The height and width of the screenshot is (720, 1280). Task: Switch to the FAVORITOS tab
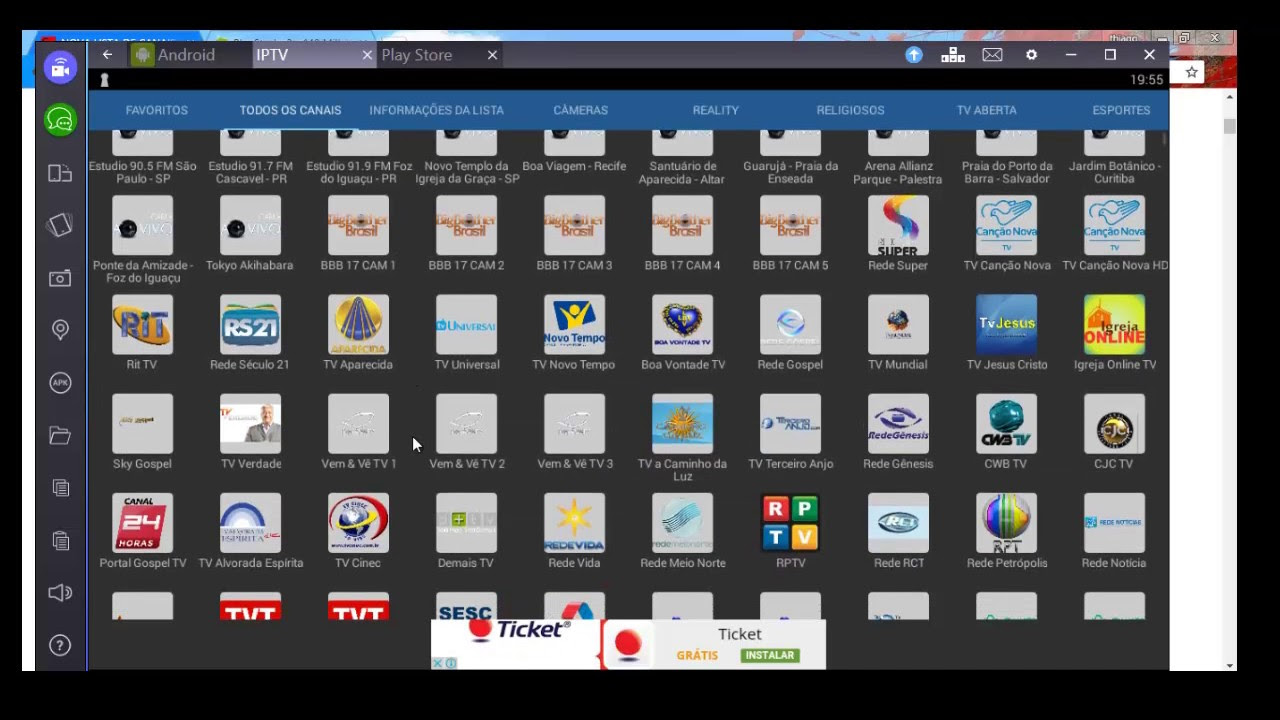click(x=157, y=110)
